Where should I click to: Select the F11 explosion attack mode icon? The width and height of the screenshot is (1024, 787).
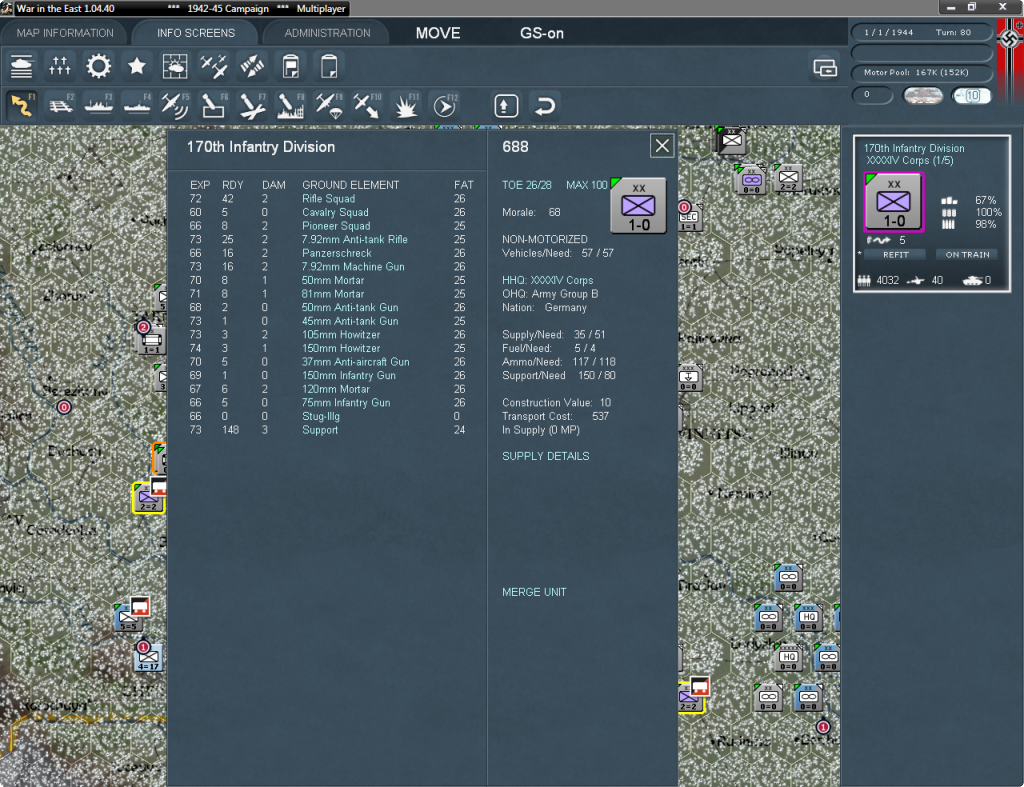(x=406, y=106)
